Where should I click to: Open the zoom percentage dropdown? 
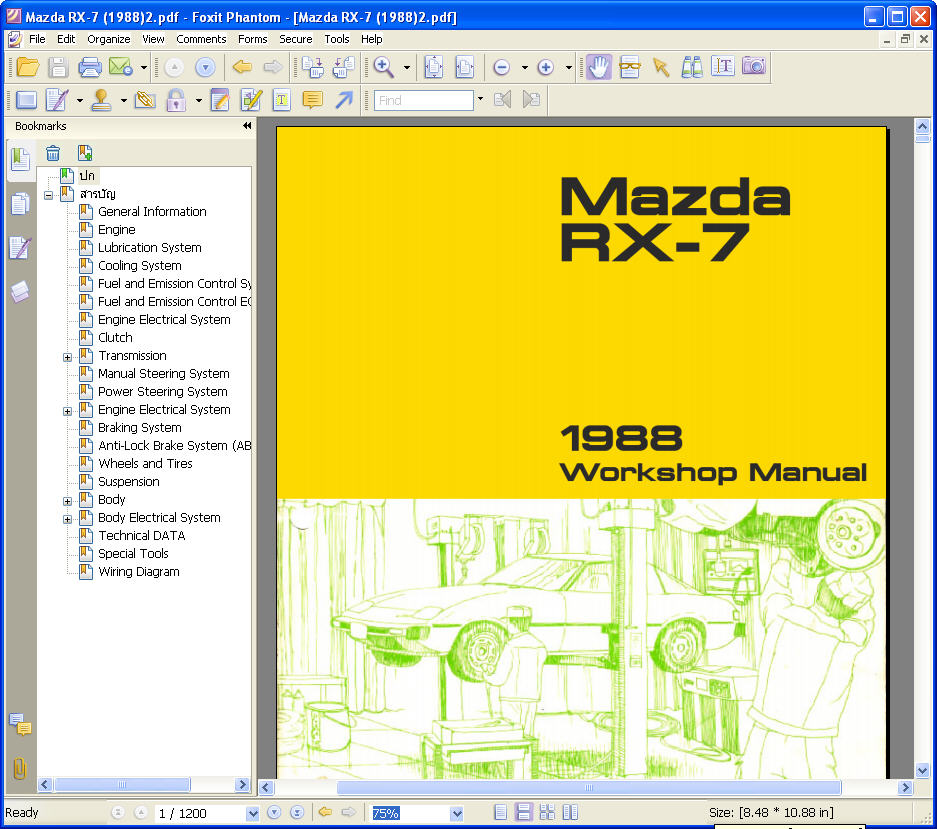point(457,813)
